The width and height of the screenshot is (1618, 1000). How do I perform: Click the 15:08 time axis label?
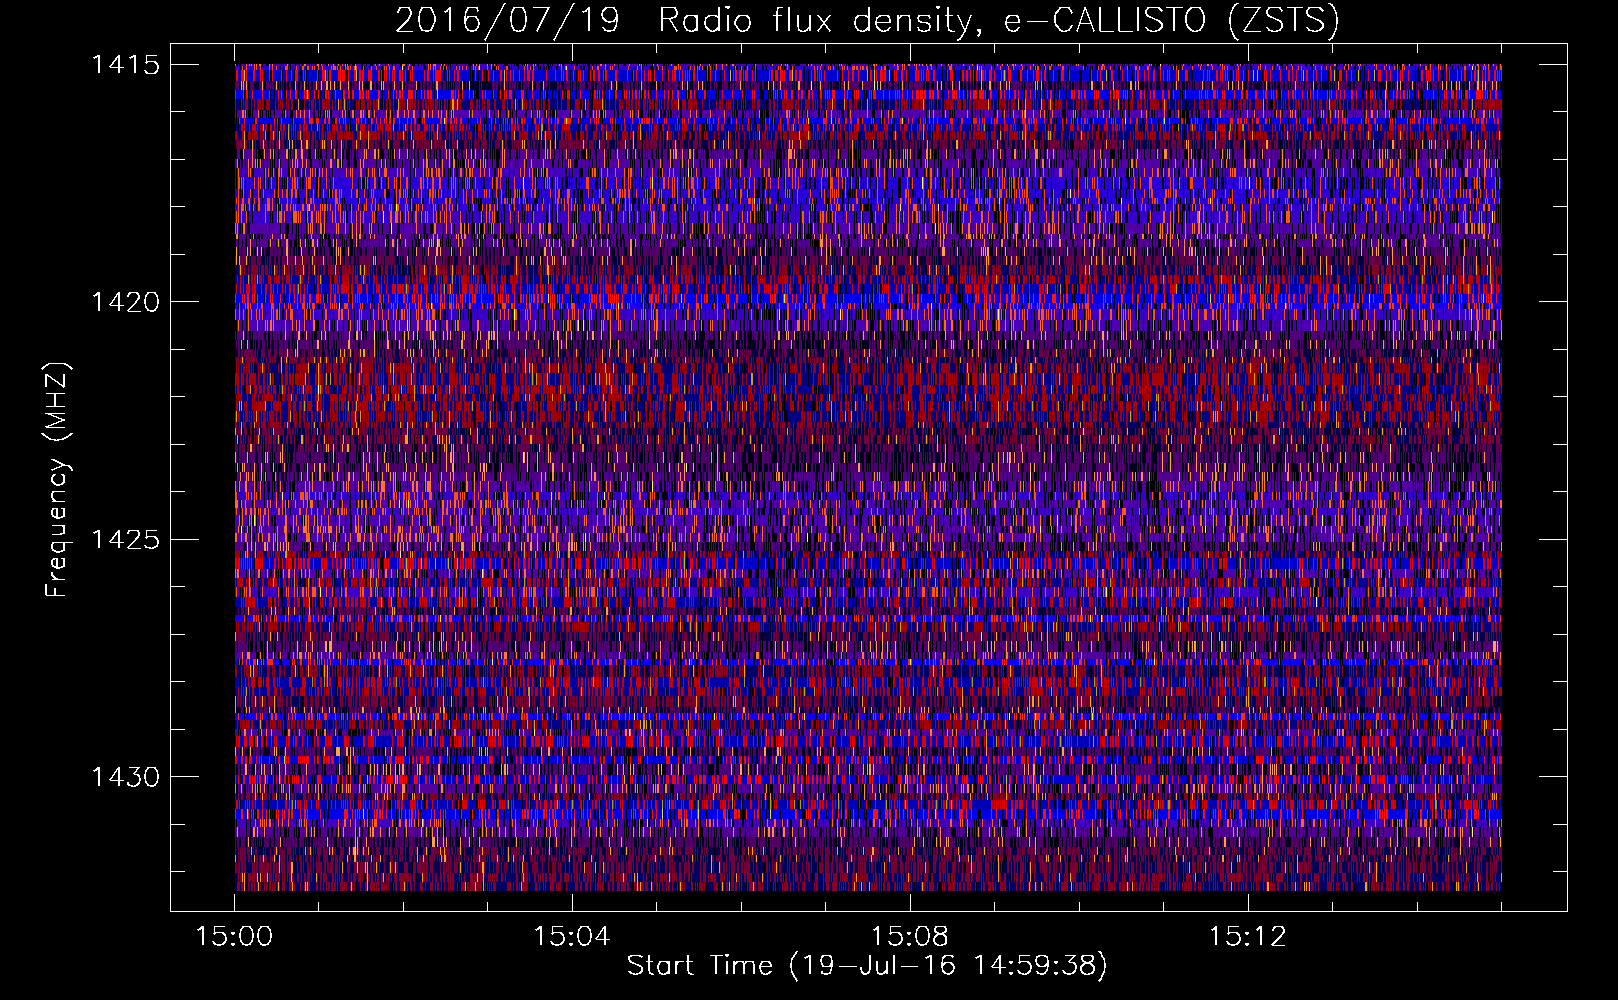(x=909, y=937)
